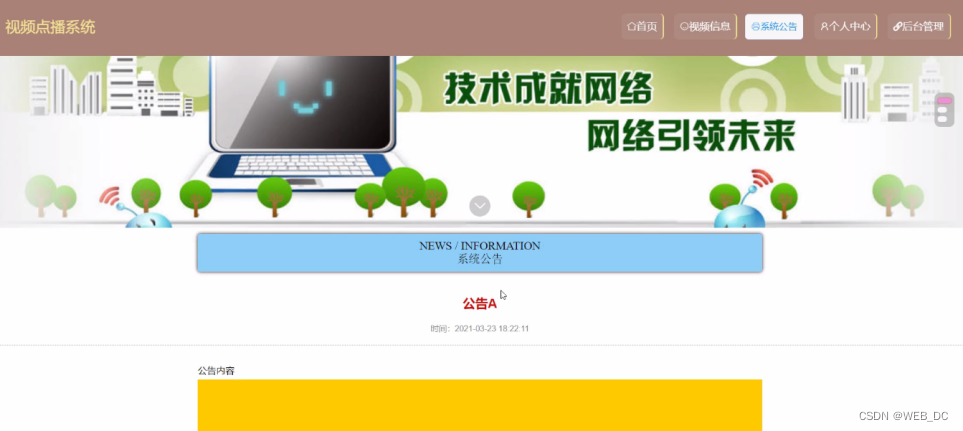This screenshot has height=431, width=963.
Task: Switch to the third banner slide indicator
Action: [943, 118]
